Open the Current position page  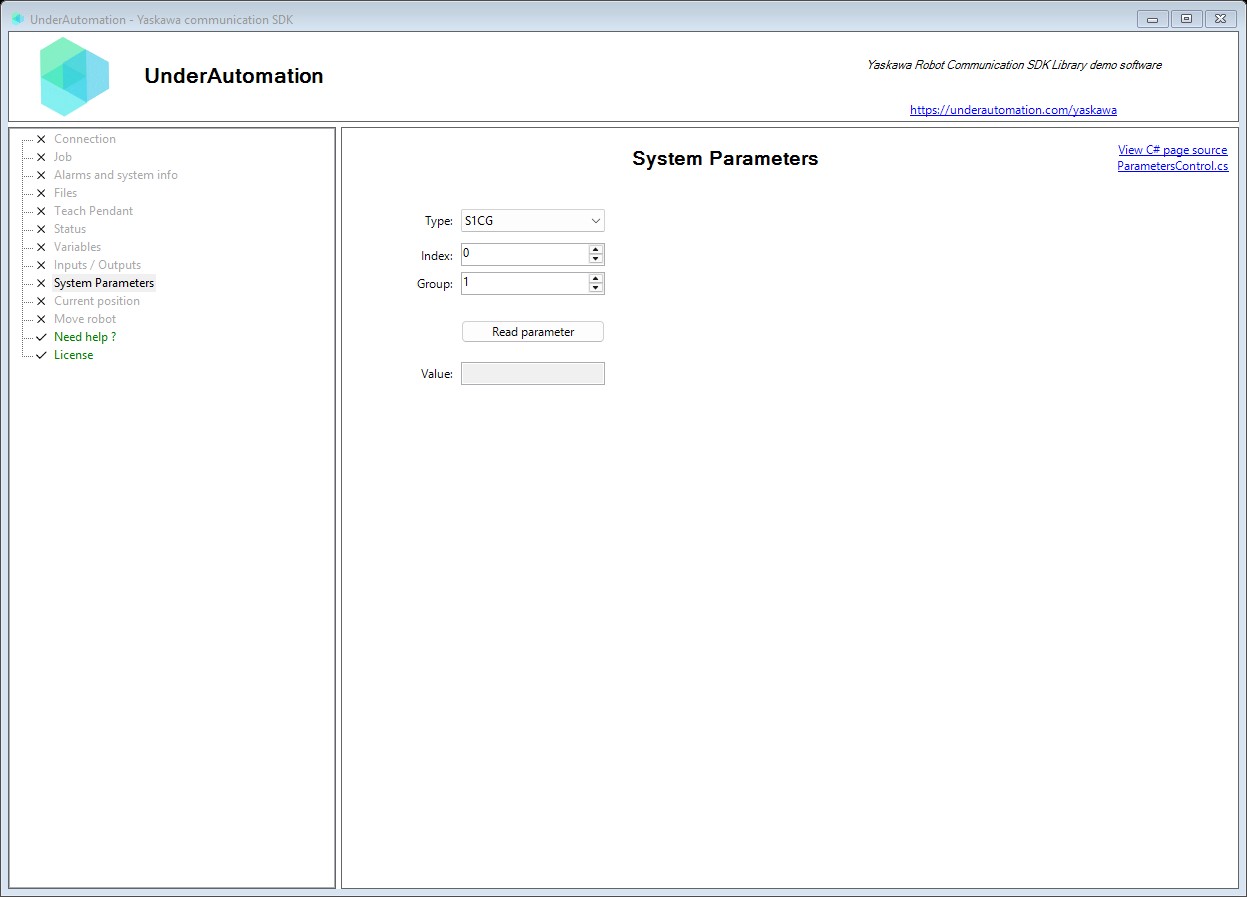(x=97, y=301)
